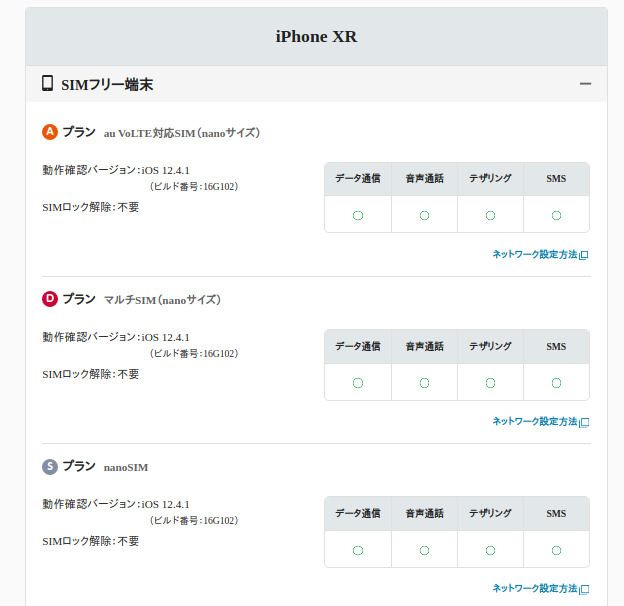
Task: Click external-link icon in A plan section
Action: pyautogui.click(x=584, y=255)
